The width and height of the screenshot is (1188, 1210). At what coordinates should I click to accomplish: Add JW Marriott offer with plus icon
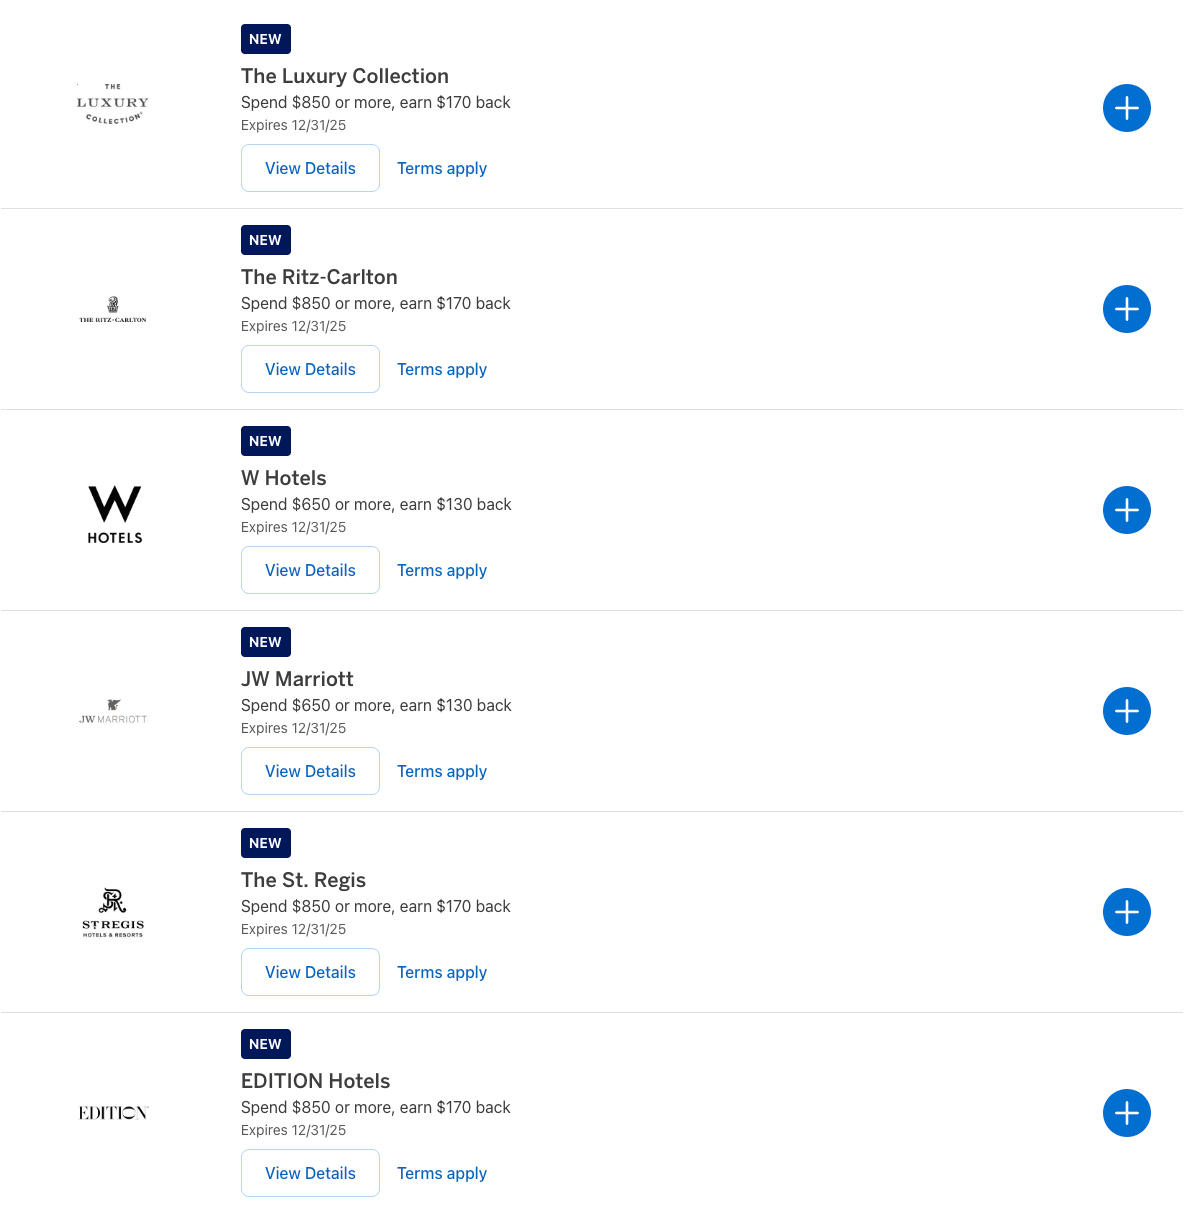[x=1126, y=711]
